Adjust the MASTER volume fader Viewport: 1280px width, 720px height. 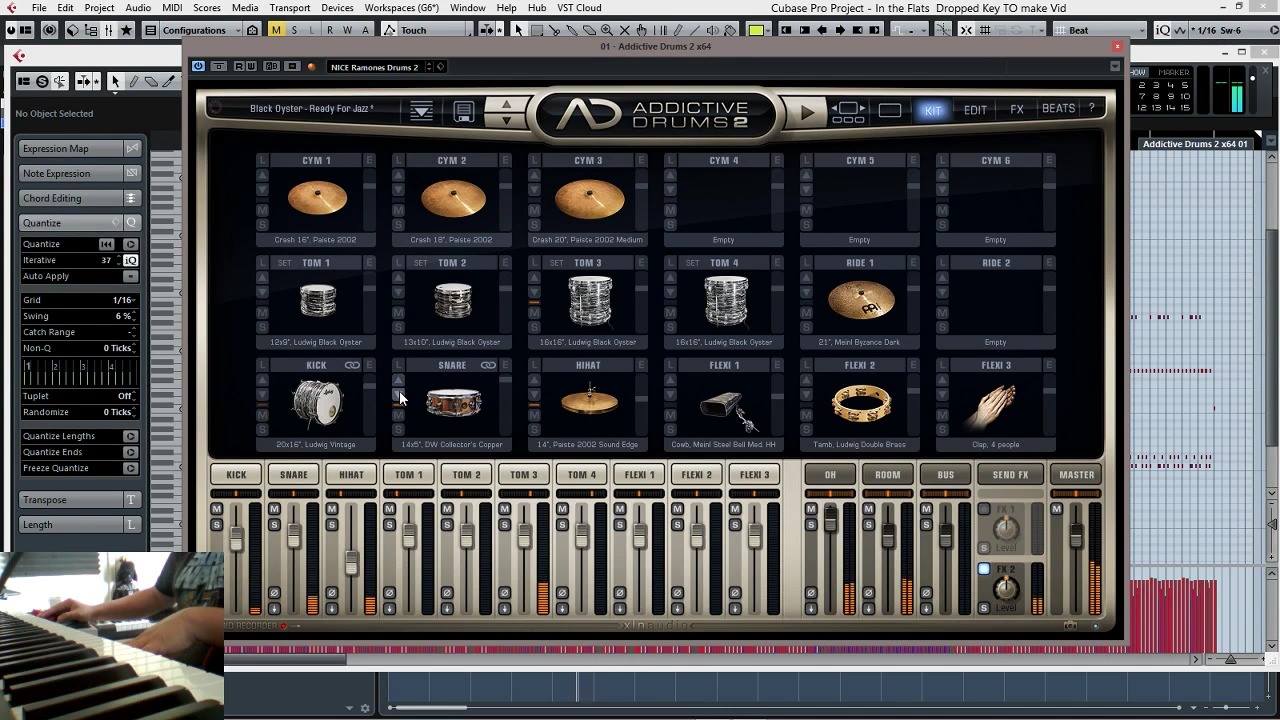1076,535
